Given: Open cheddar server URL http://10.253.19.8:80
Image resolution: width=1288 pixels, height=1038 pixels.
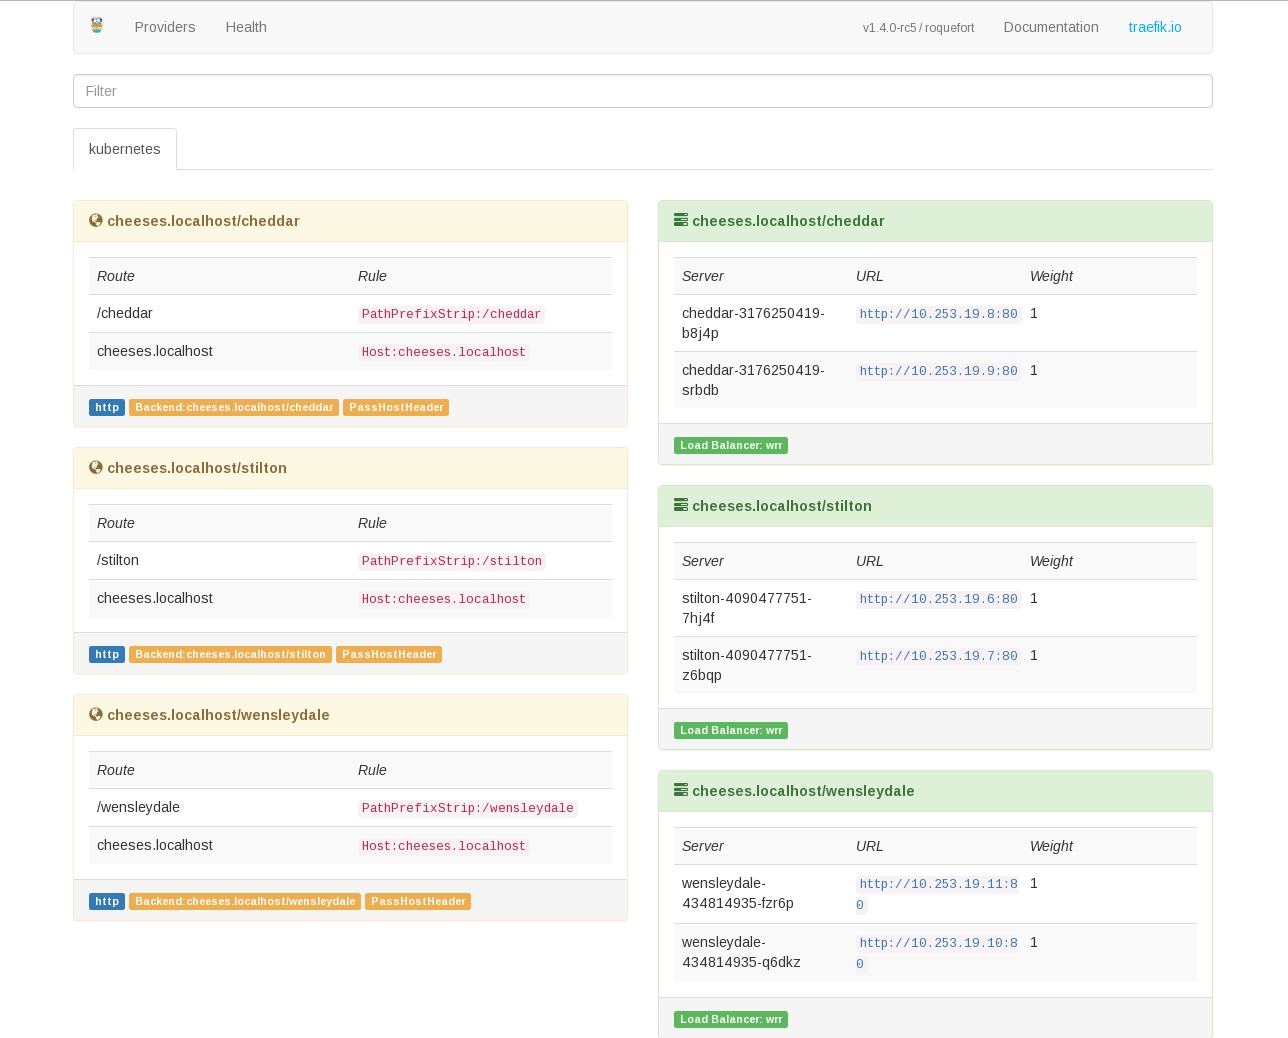Looking at the screenshot, I should tap(938, 314).
